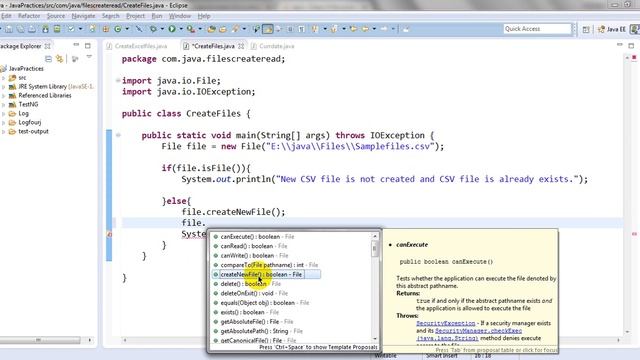Click the Collapse All icon in Package Explorer
The width and height of the screenshot is (640, 360).
coord(48,59)
